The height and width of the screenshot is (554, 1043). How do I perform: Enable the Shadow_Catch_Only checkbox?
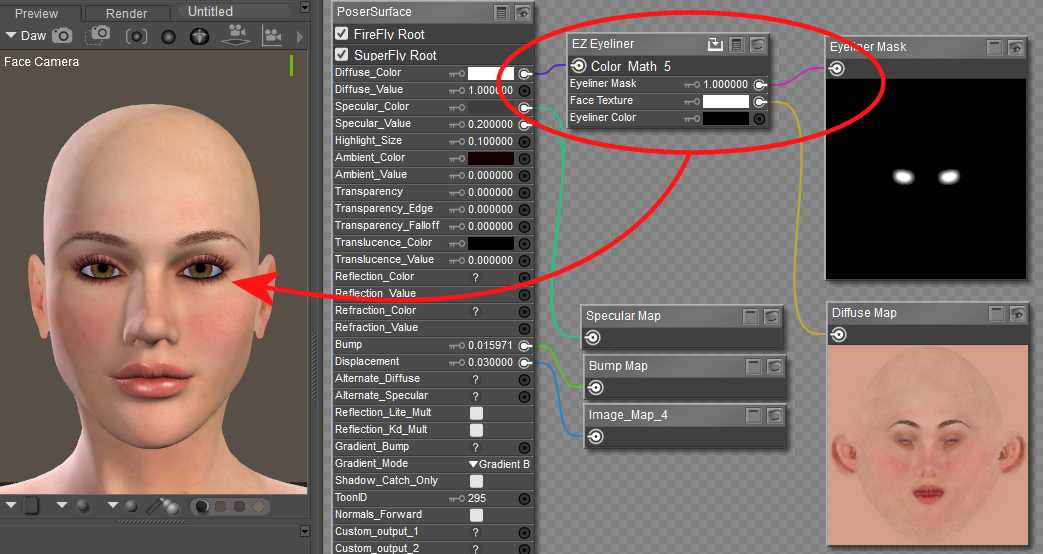(x=477, y=481)
